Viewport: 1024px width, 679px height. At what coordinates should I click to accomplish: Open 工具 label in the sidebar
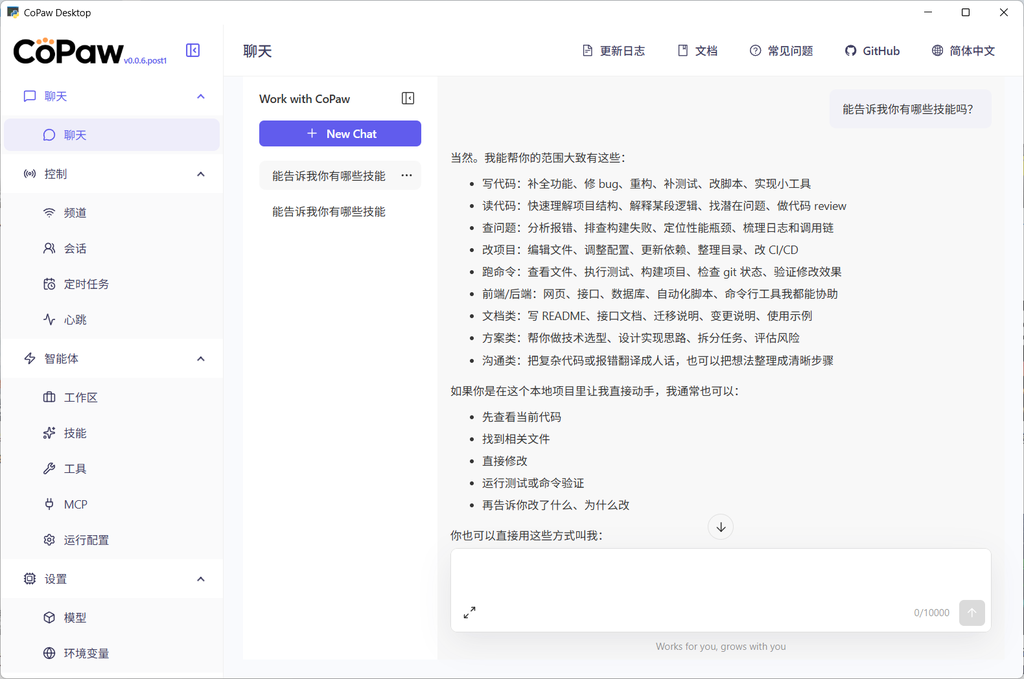coord(75,469)
